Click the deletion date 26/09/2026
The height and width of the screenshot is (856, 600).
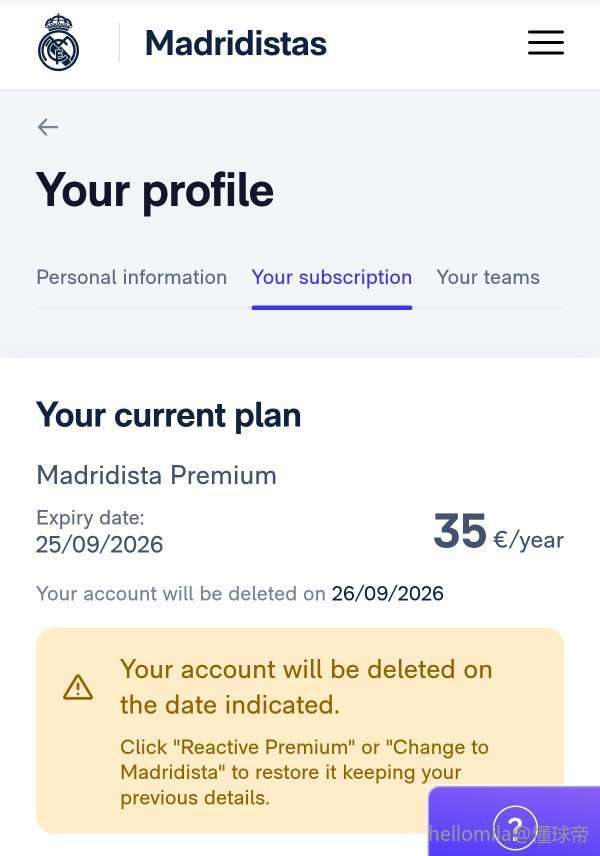[x=387, y=594]
